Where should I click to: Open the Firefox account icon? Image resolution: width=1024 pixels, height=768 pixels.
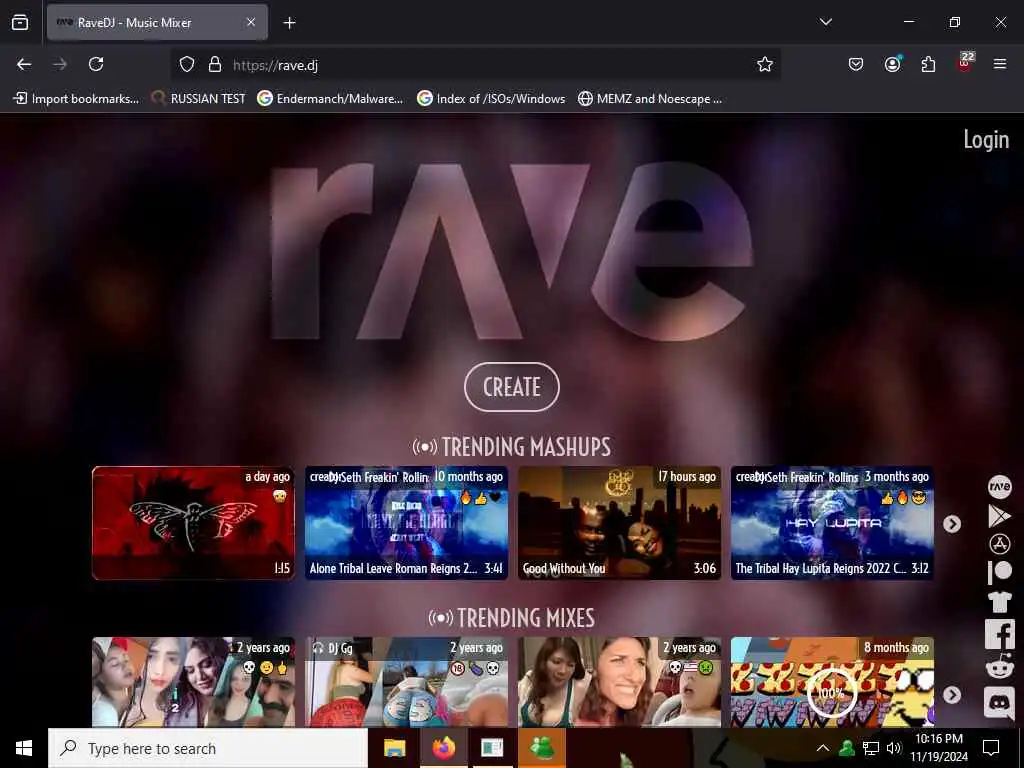(x=892, y=64)
